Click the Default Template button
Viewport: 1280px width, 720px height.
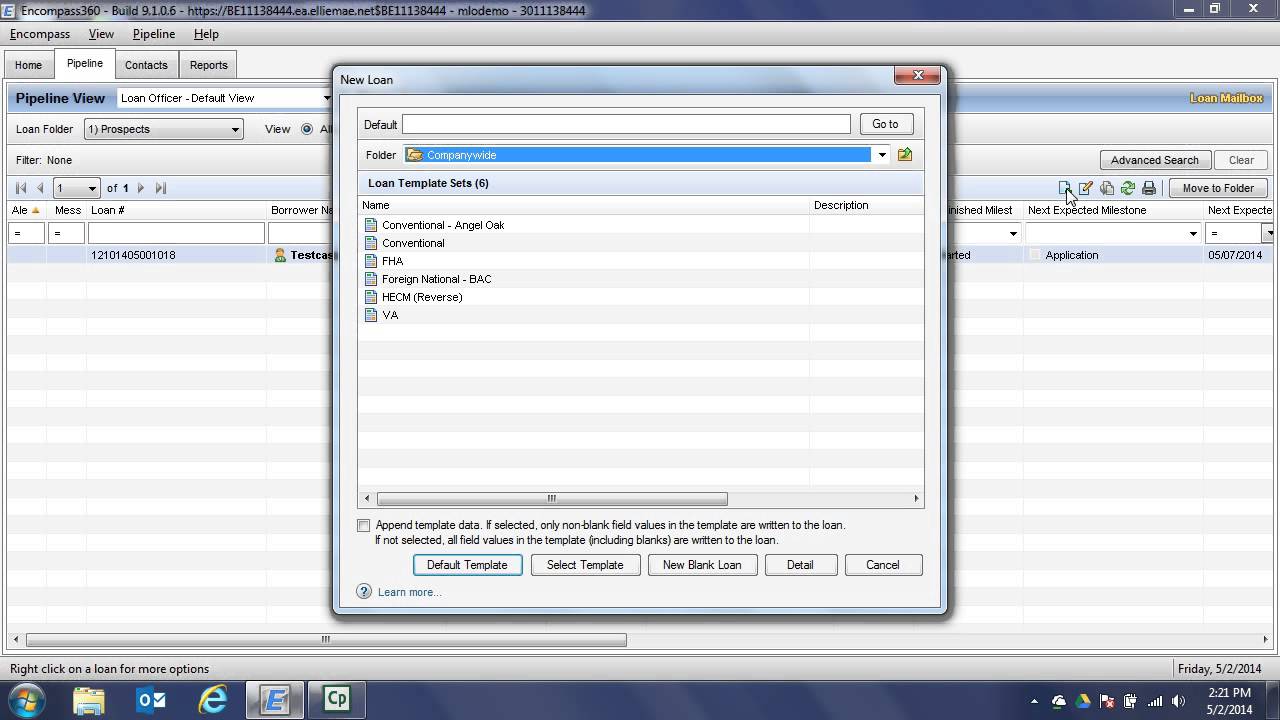point(467,565)
